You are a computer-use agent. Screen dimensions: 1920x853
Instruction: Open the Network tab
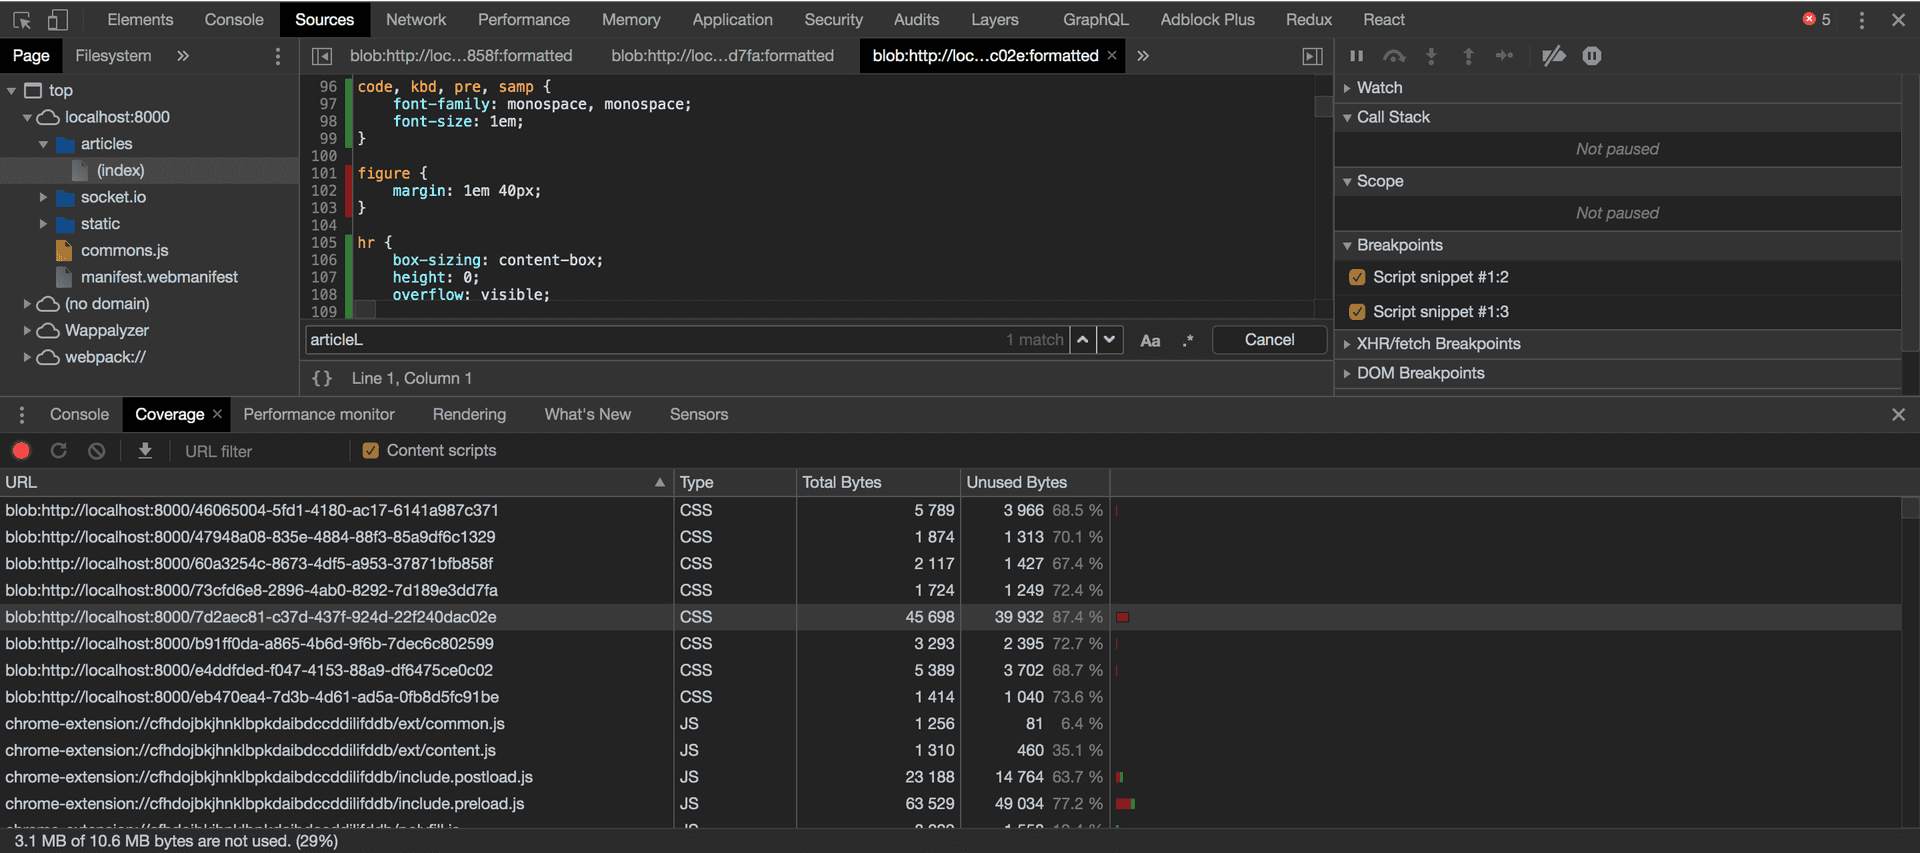point(416,20)
